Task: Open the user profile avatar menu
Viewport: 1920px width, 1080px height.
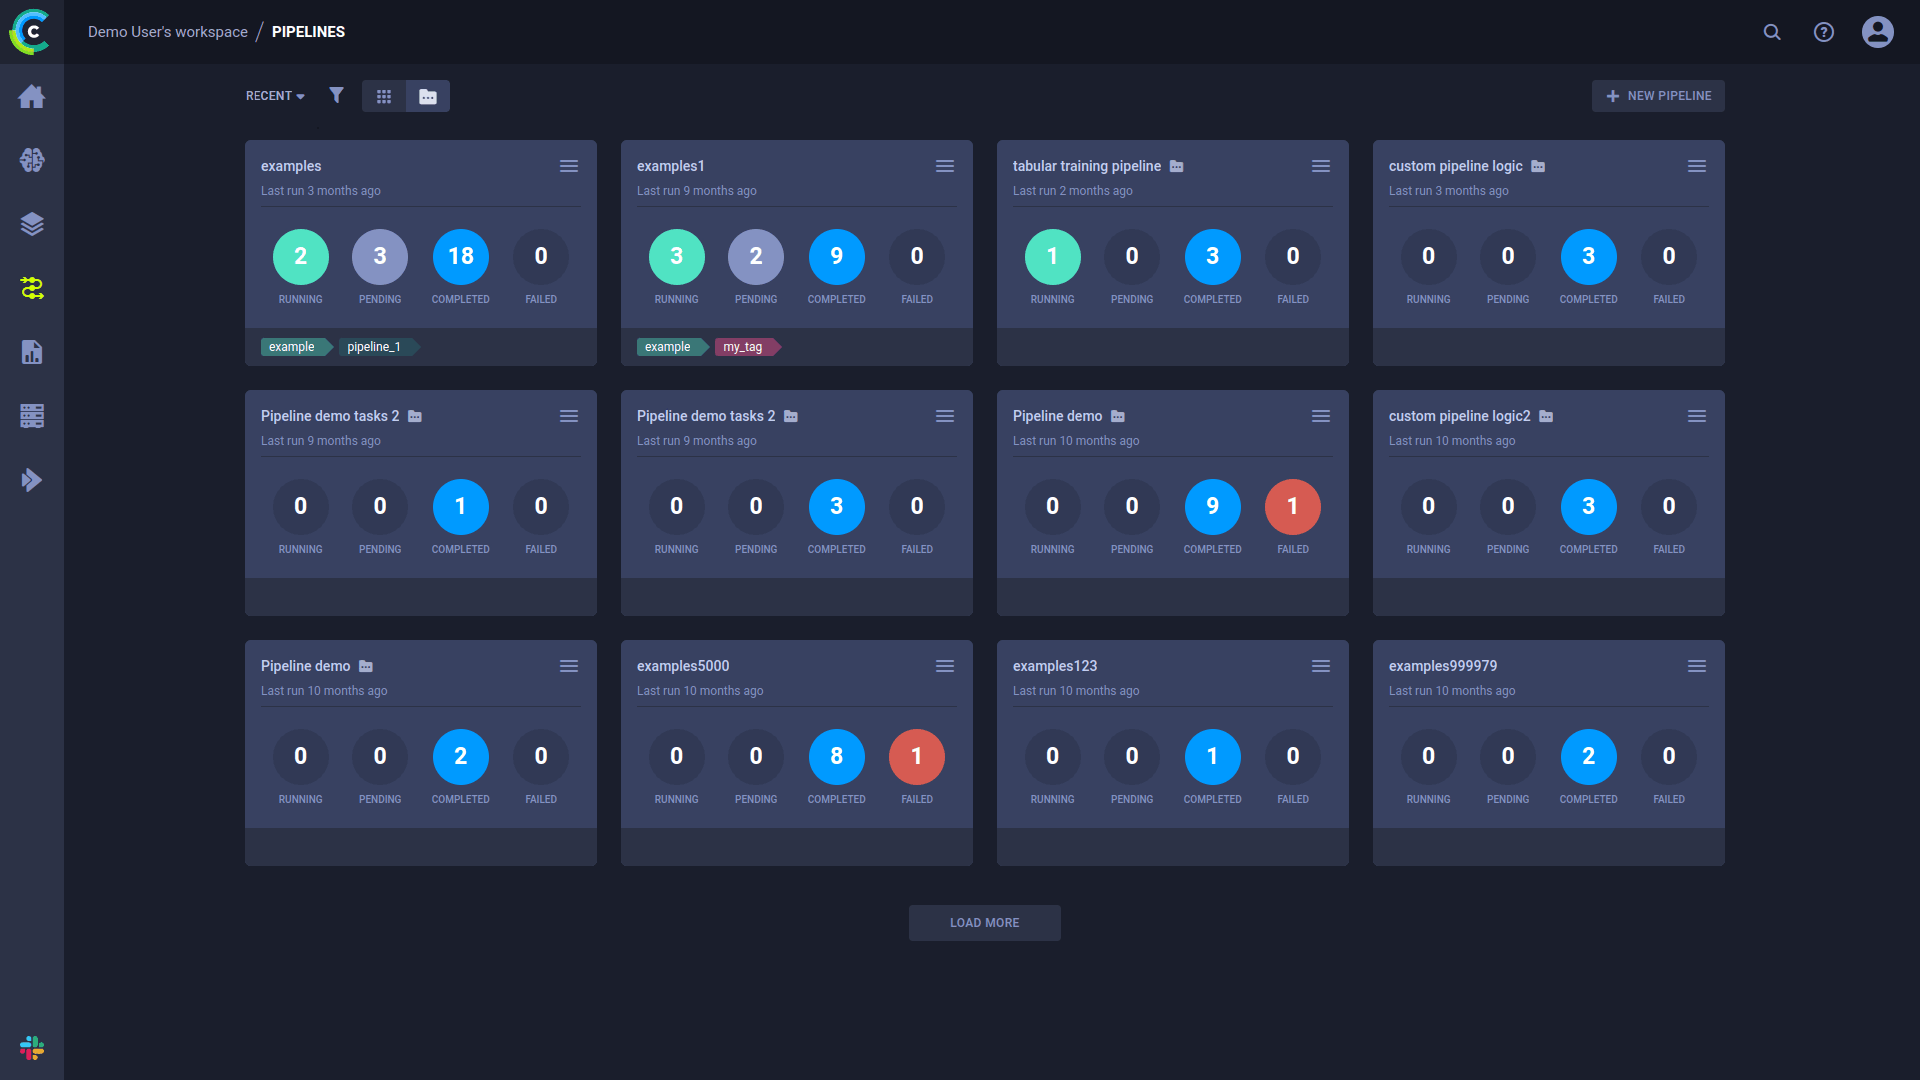Action: click(x=1877, y=32)
